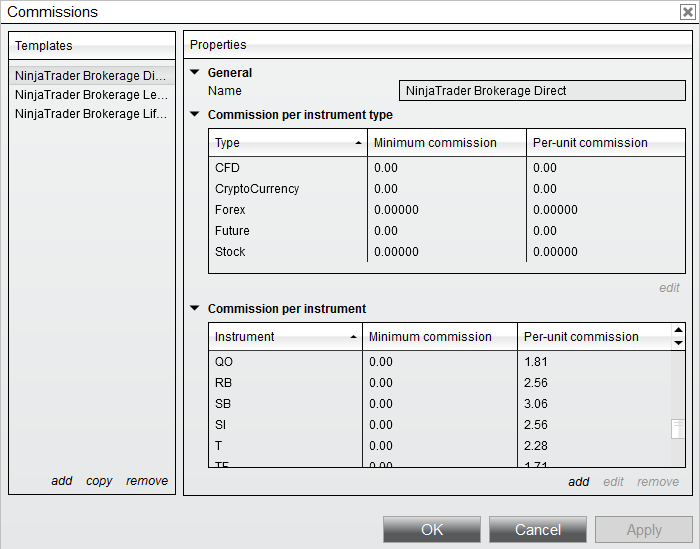Click Minimum commission header in type table

[447, 143]
